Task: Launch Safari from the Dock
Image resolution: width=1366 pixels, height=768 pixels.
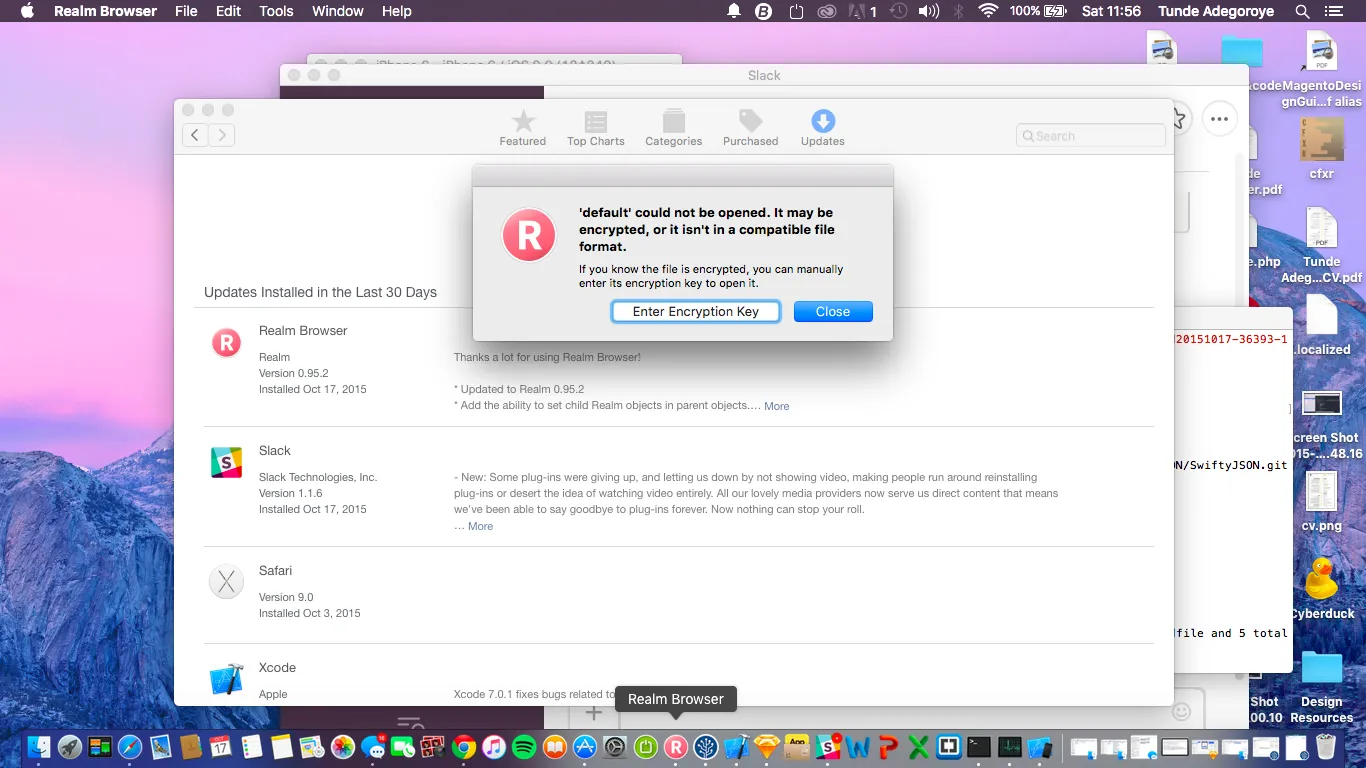Action: pos(130,746)
